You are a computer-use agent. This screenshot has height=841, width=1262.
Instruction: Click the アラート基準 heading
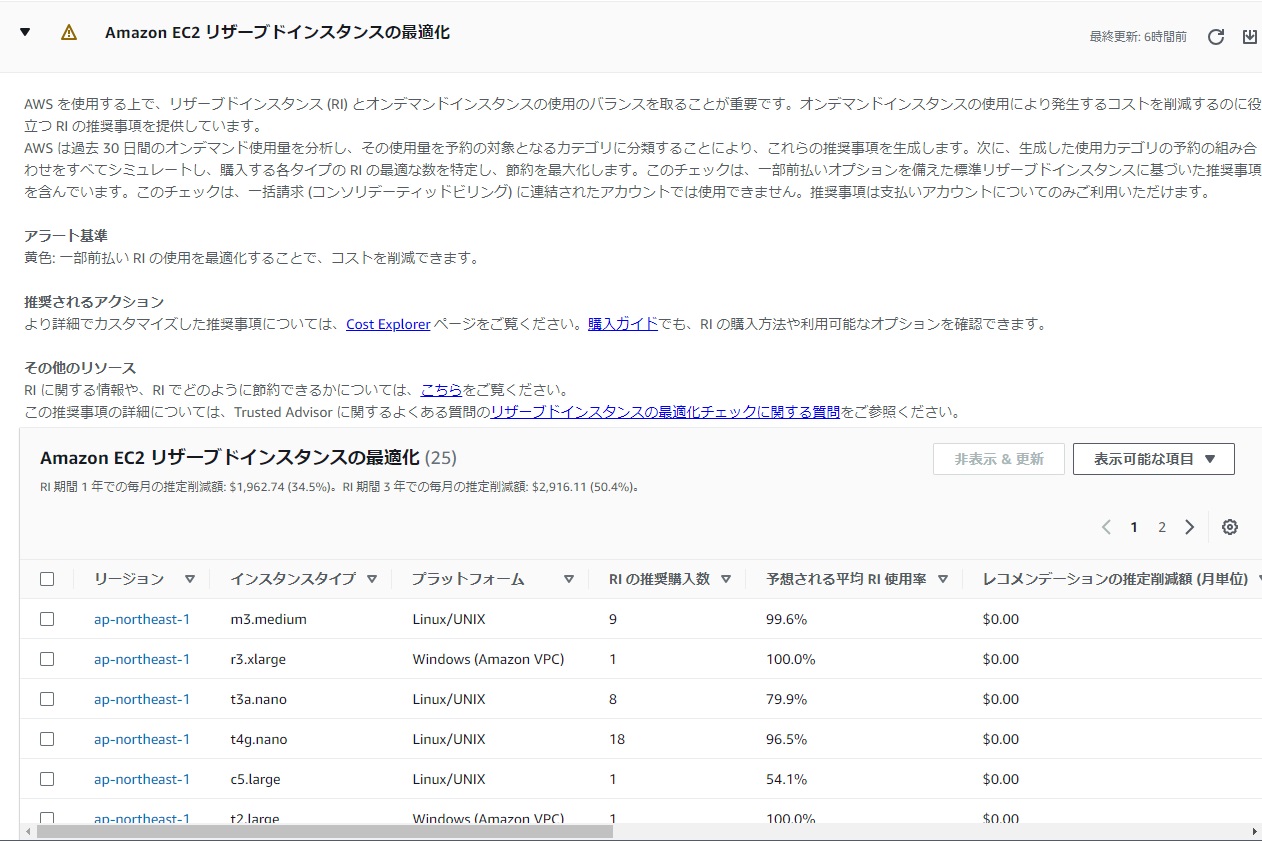(66, 236)
